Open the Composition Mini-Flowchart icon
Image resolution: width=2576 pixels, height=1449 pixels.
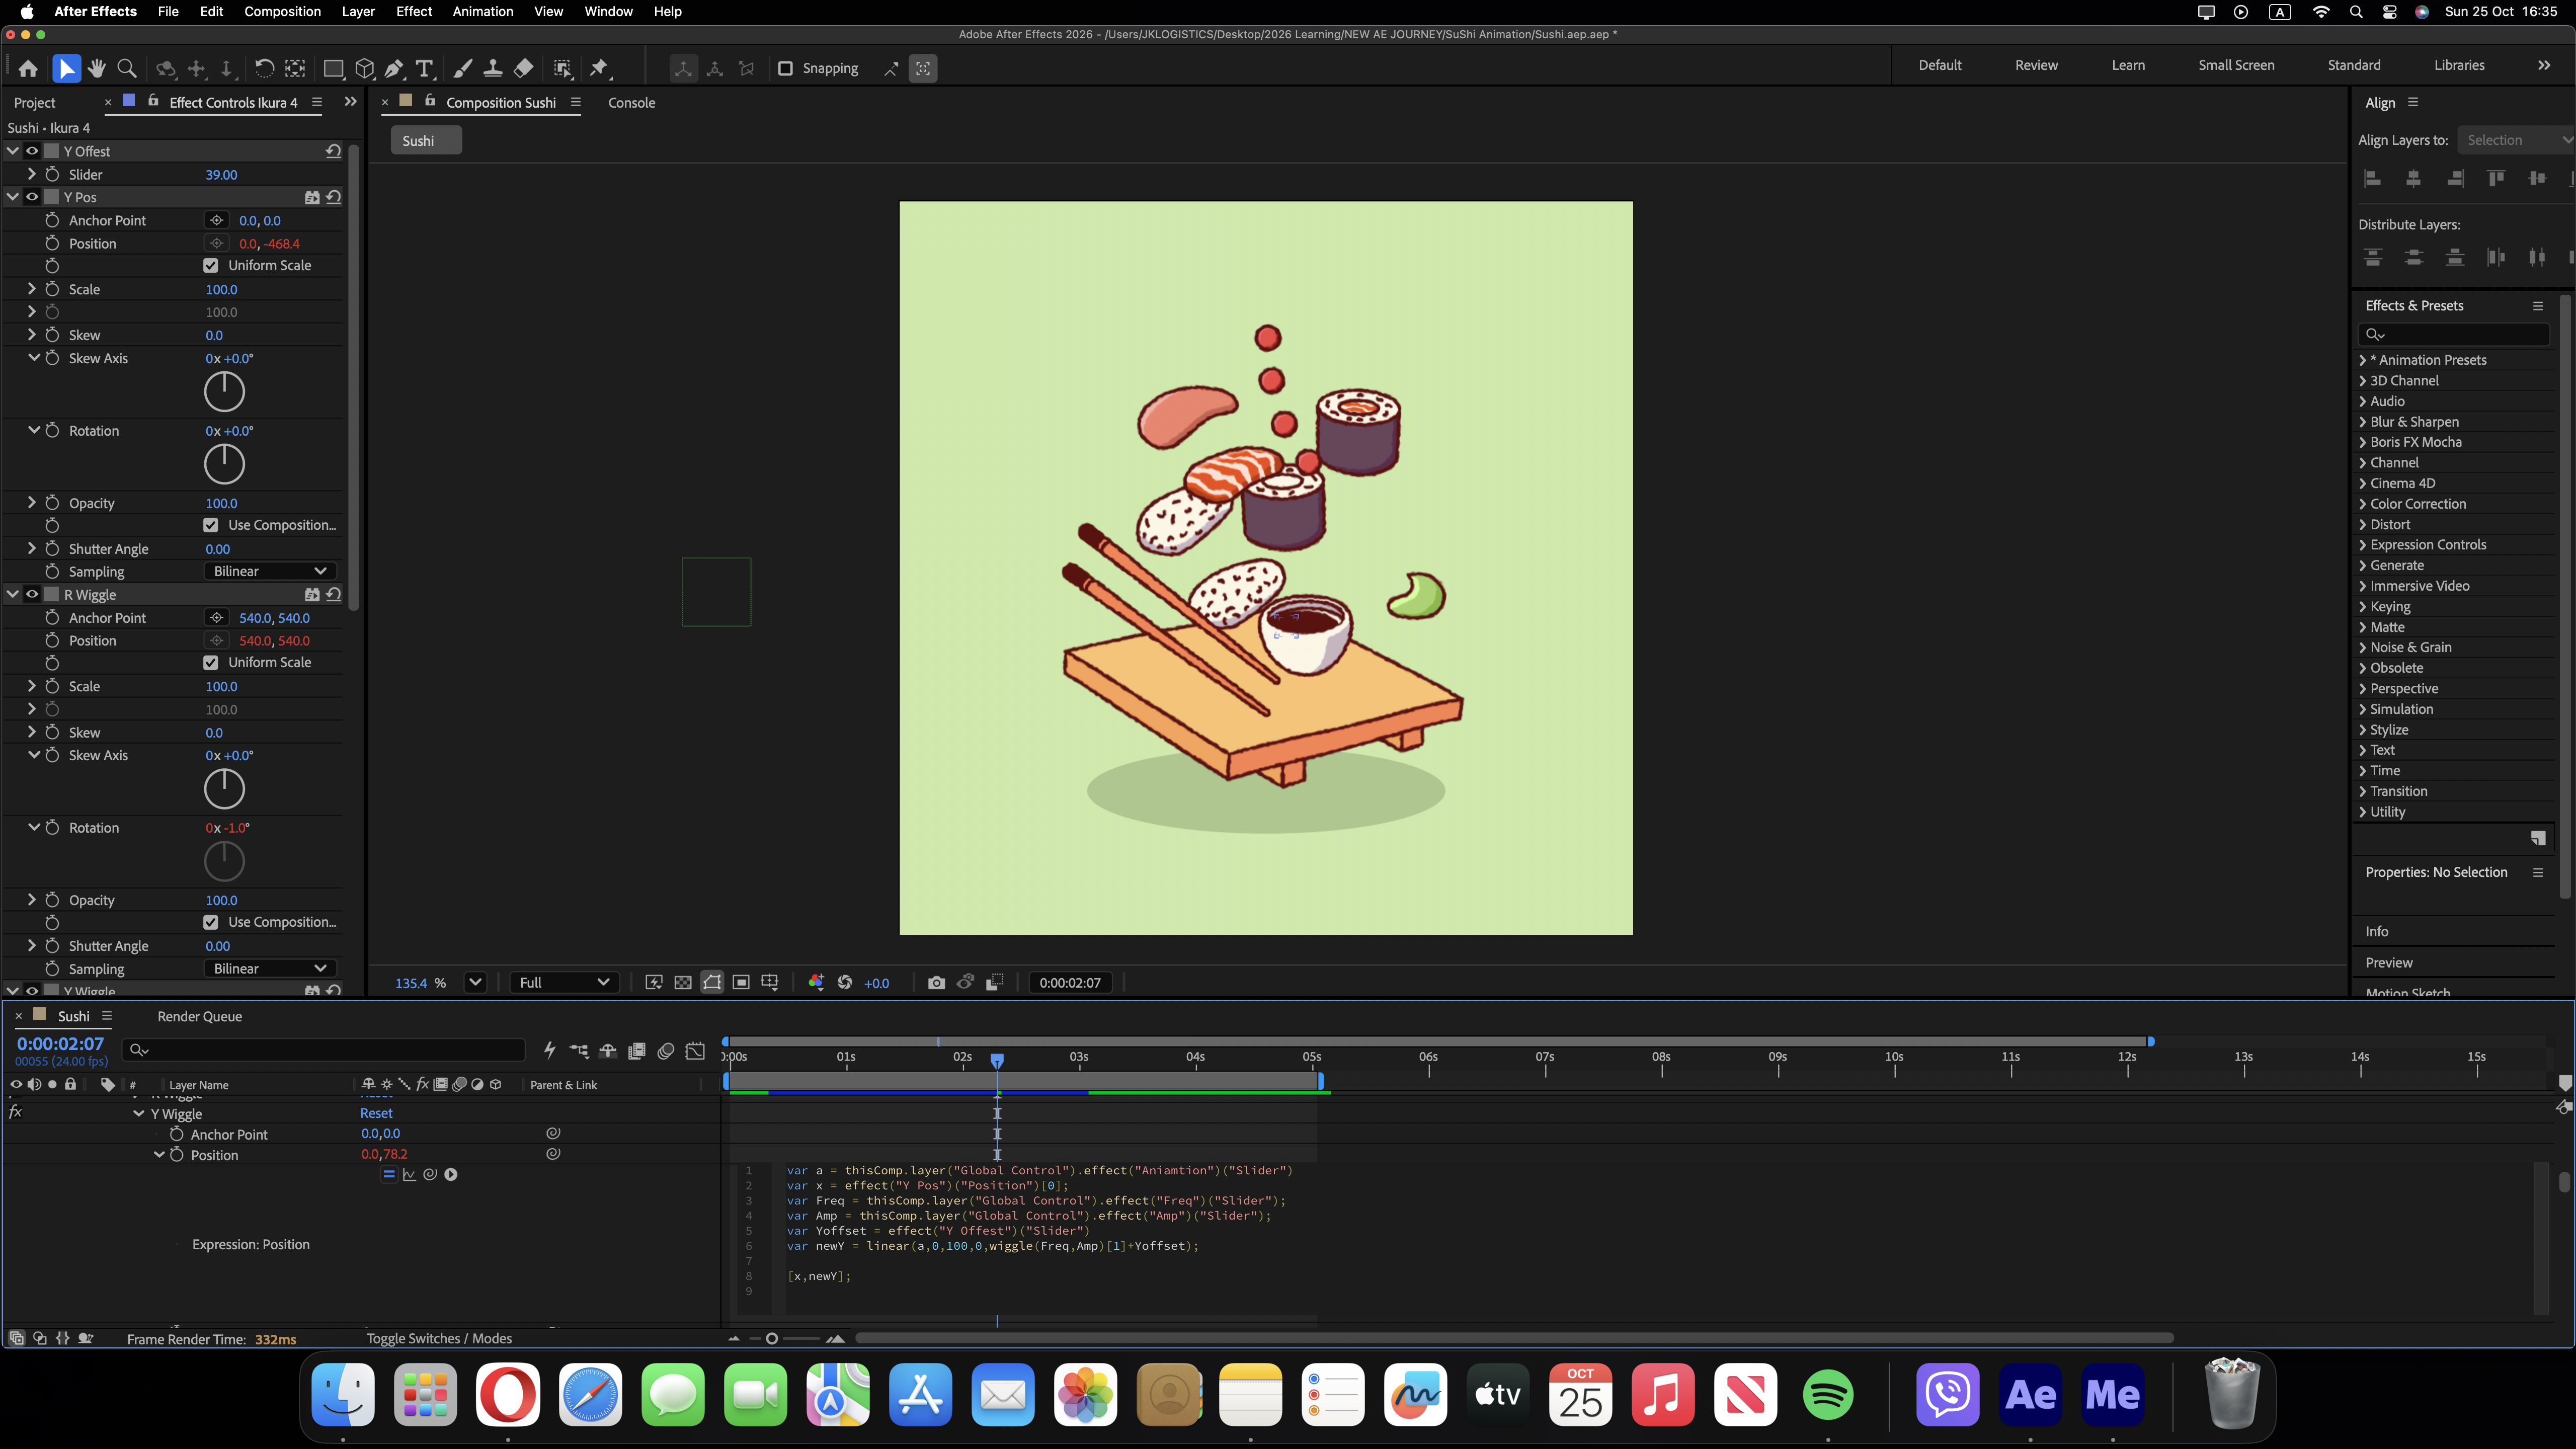pyautogui.click(x=579, y=1051)
